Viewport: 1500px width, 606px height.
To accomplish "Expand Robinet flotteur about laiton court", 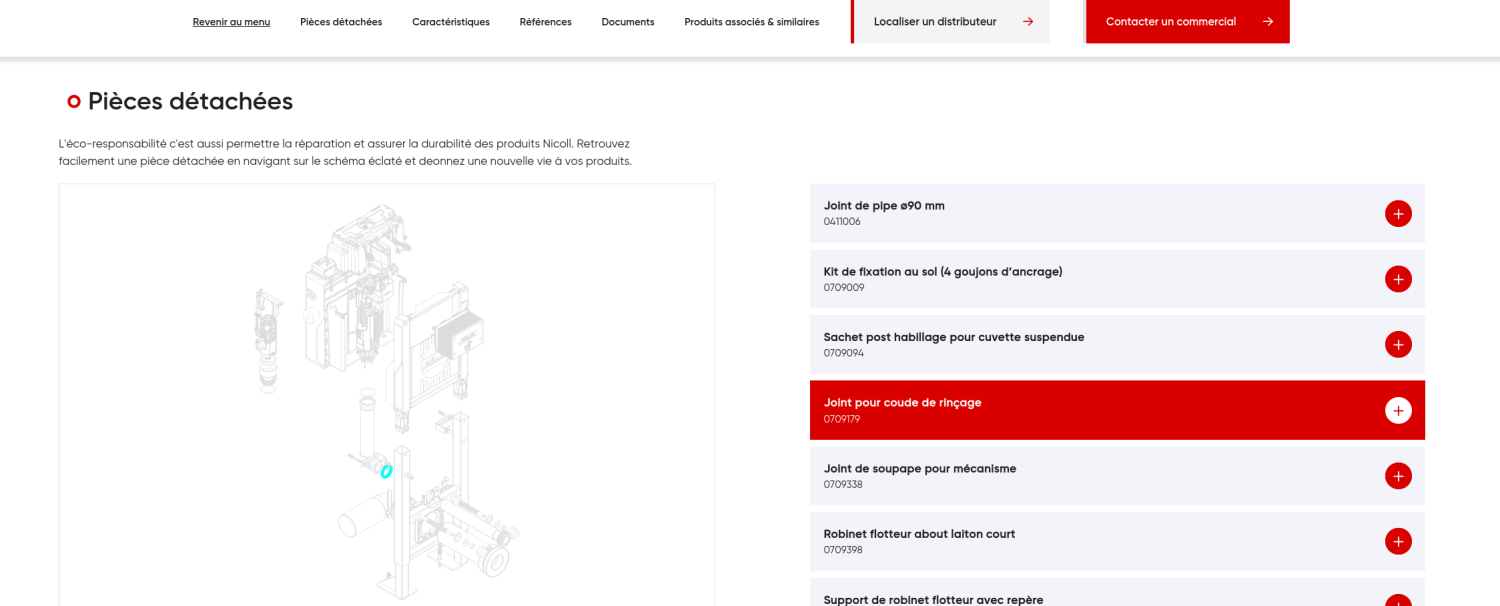I will pos(1398,541).
